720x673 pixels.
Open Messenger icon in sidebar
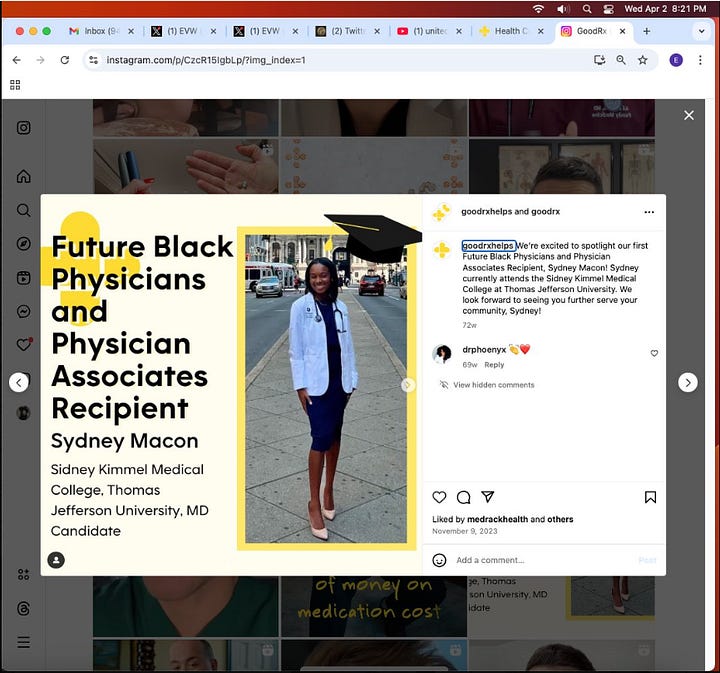pos(23,311)
